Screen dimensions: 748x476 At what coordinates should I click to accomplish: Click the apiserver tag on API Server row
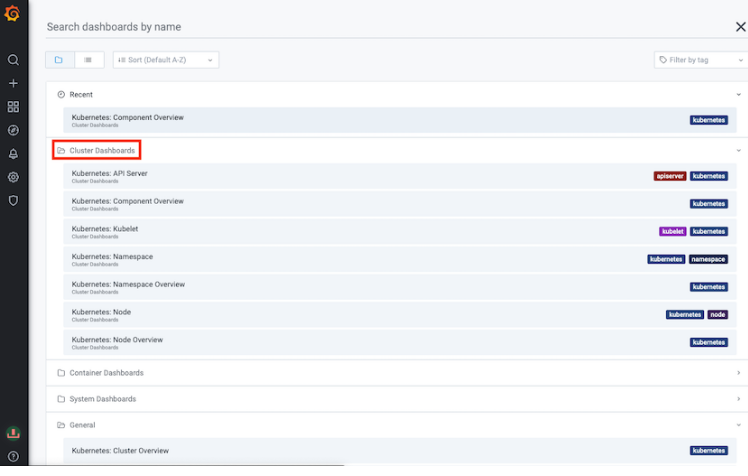coord(670,176)
